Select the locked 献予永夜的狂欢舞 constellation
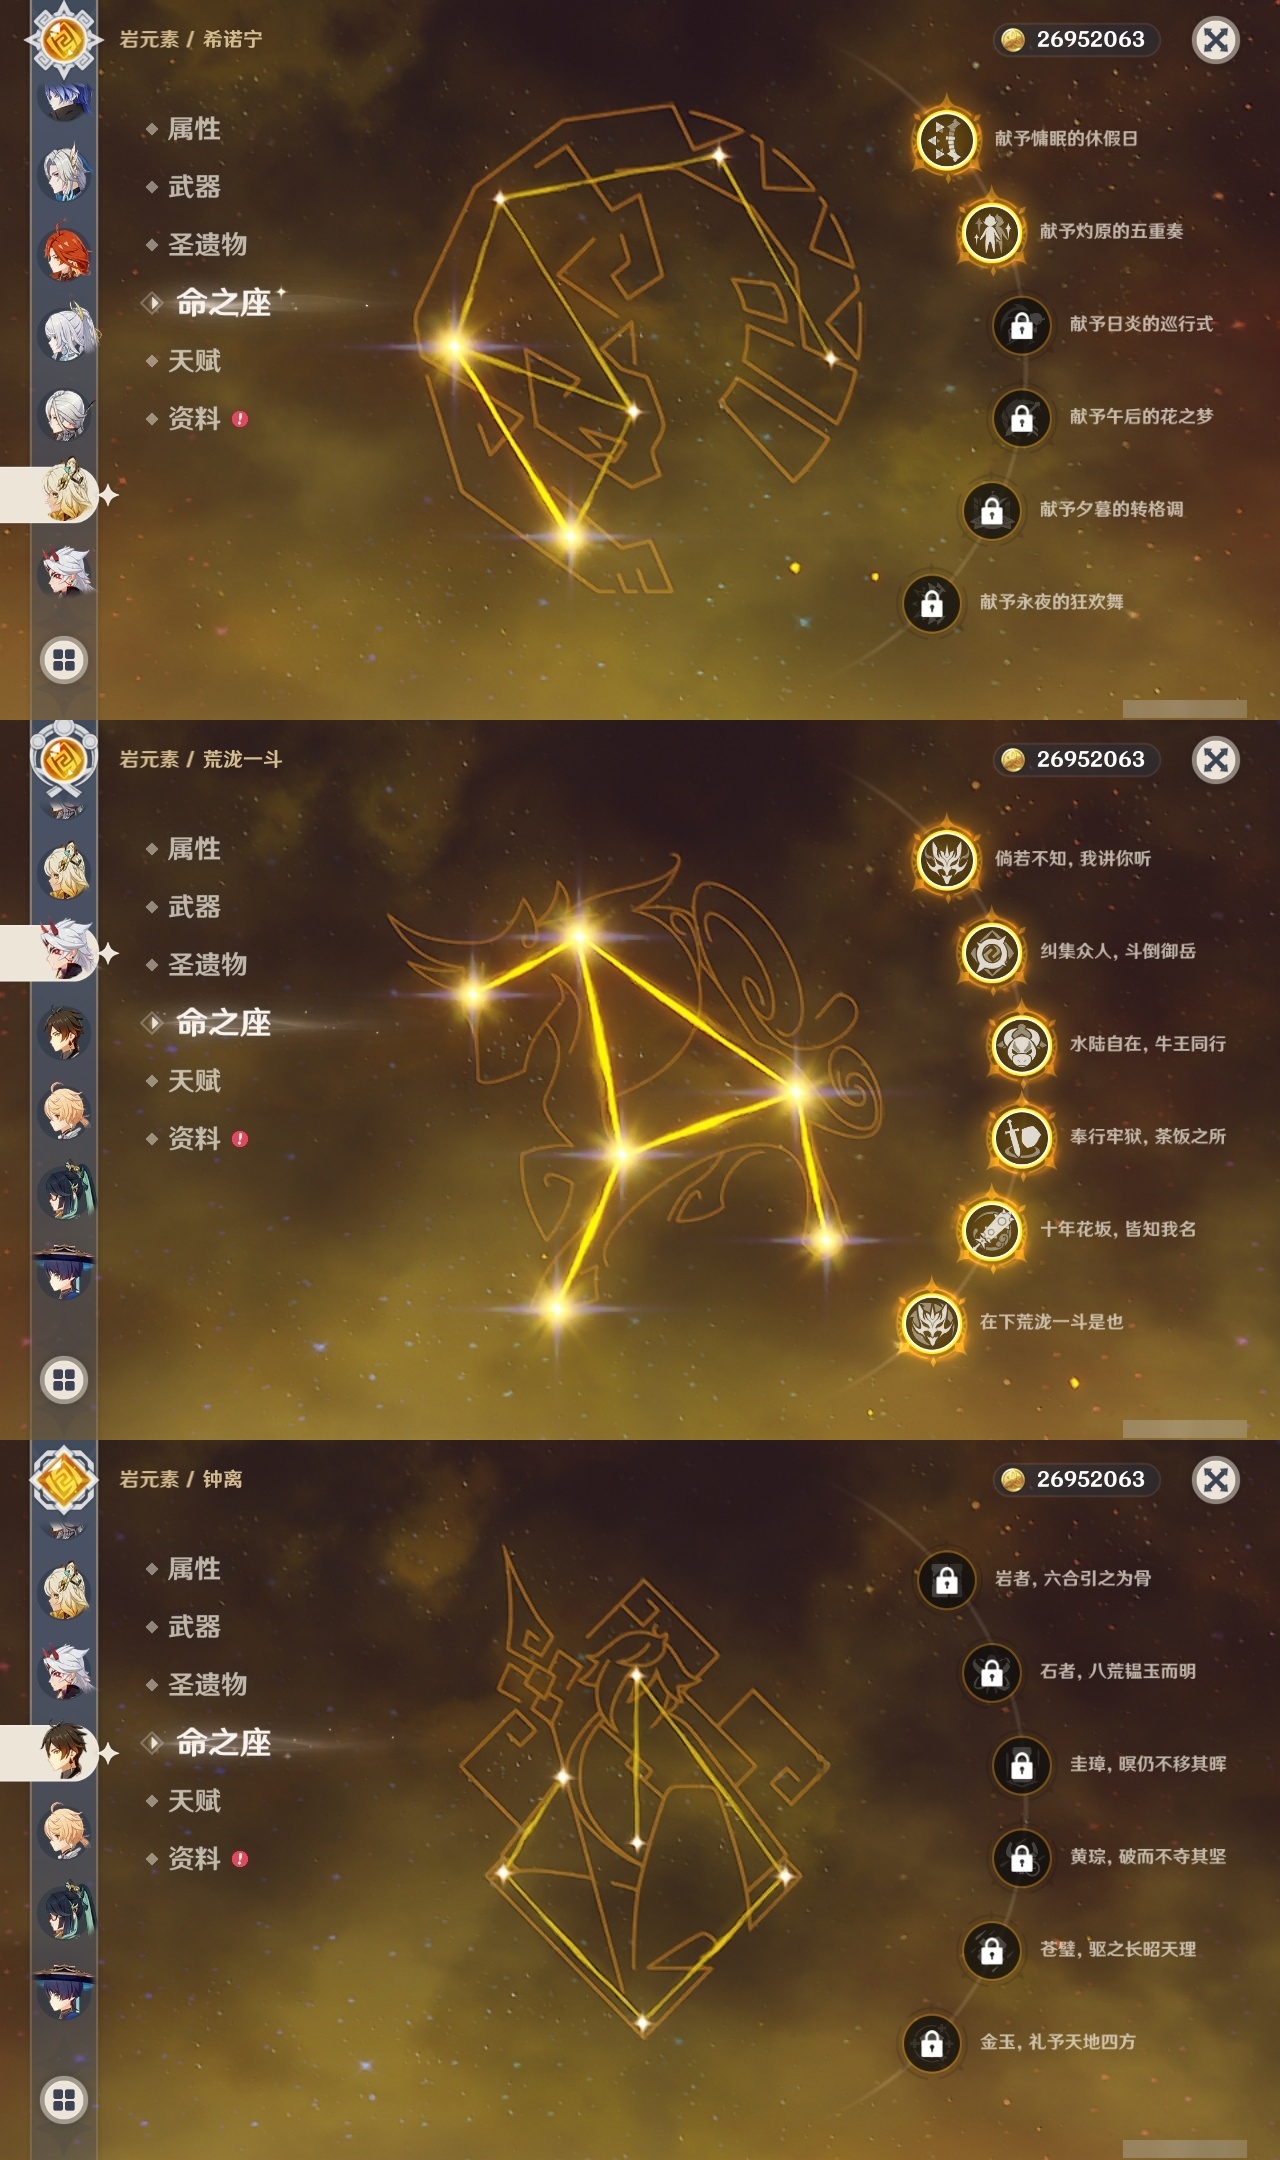 (x=931, y=603)
